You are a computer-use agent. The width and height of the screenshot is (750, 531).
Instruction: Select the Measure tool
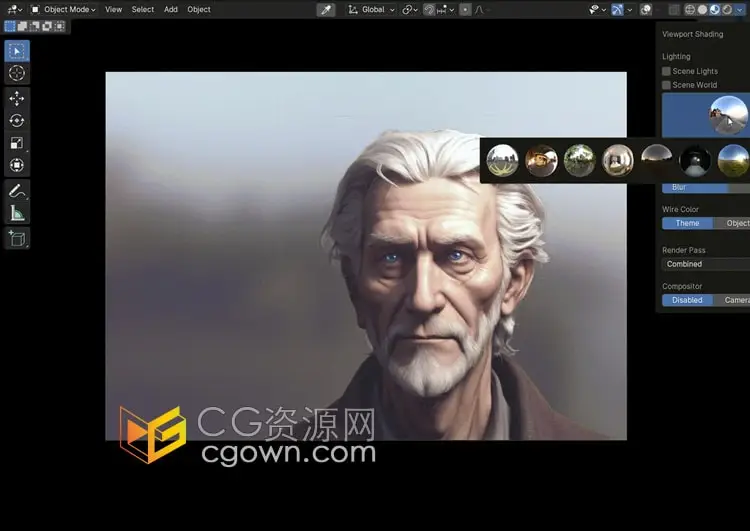point(17,213)
